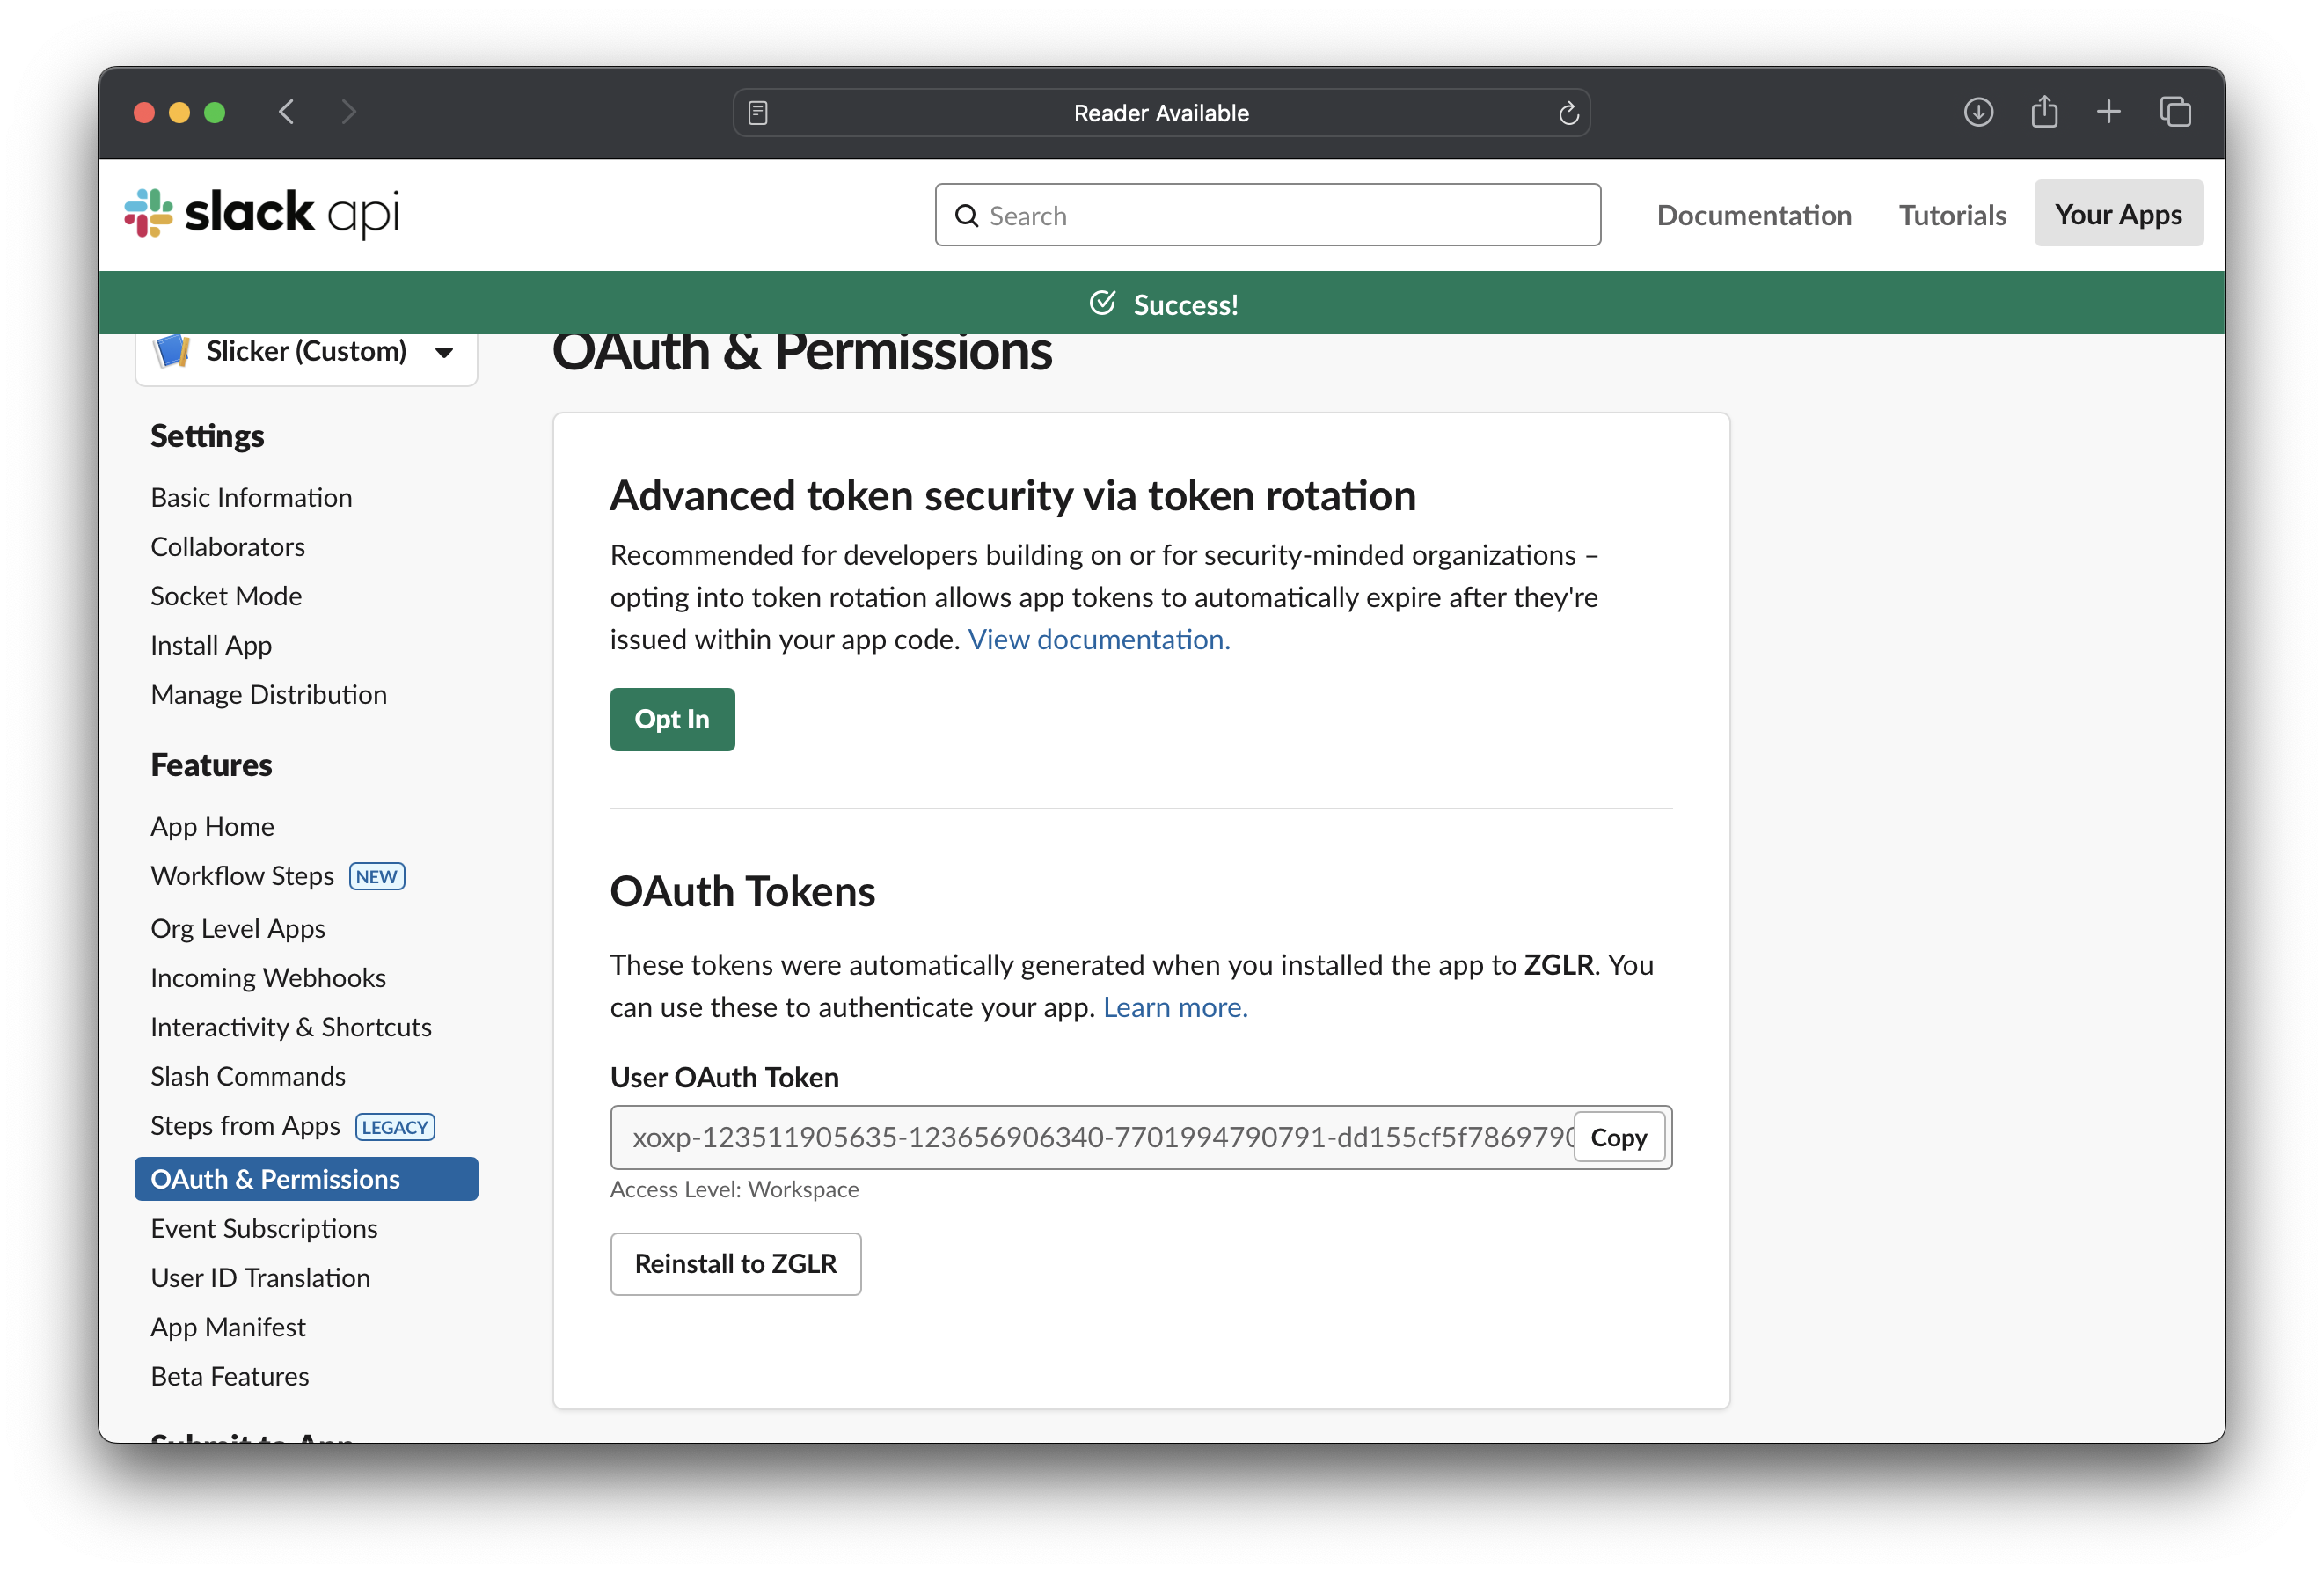Click the Share icon in Safari toolbar
The image size is (2324, 1573).
click(2044, 112)
